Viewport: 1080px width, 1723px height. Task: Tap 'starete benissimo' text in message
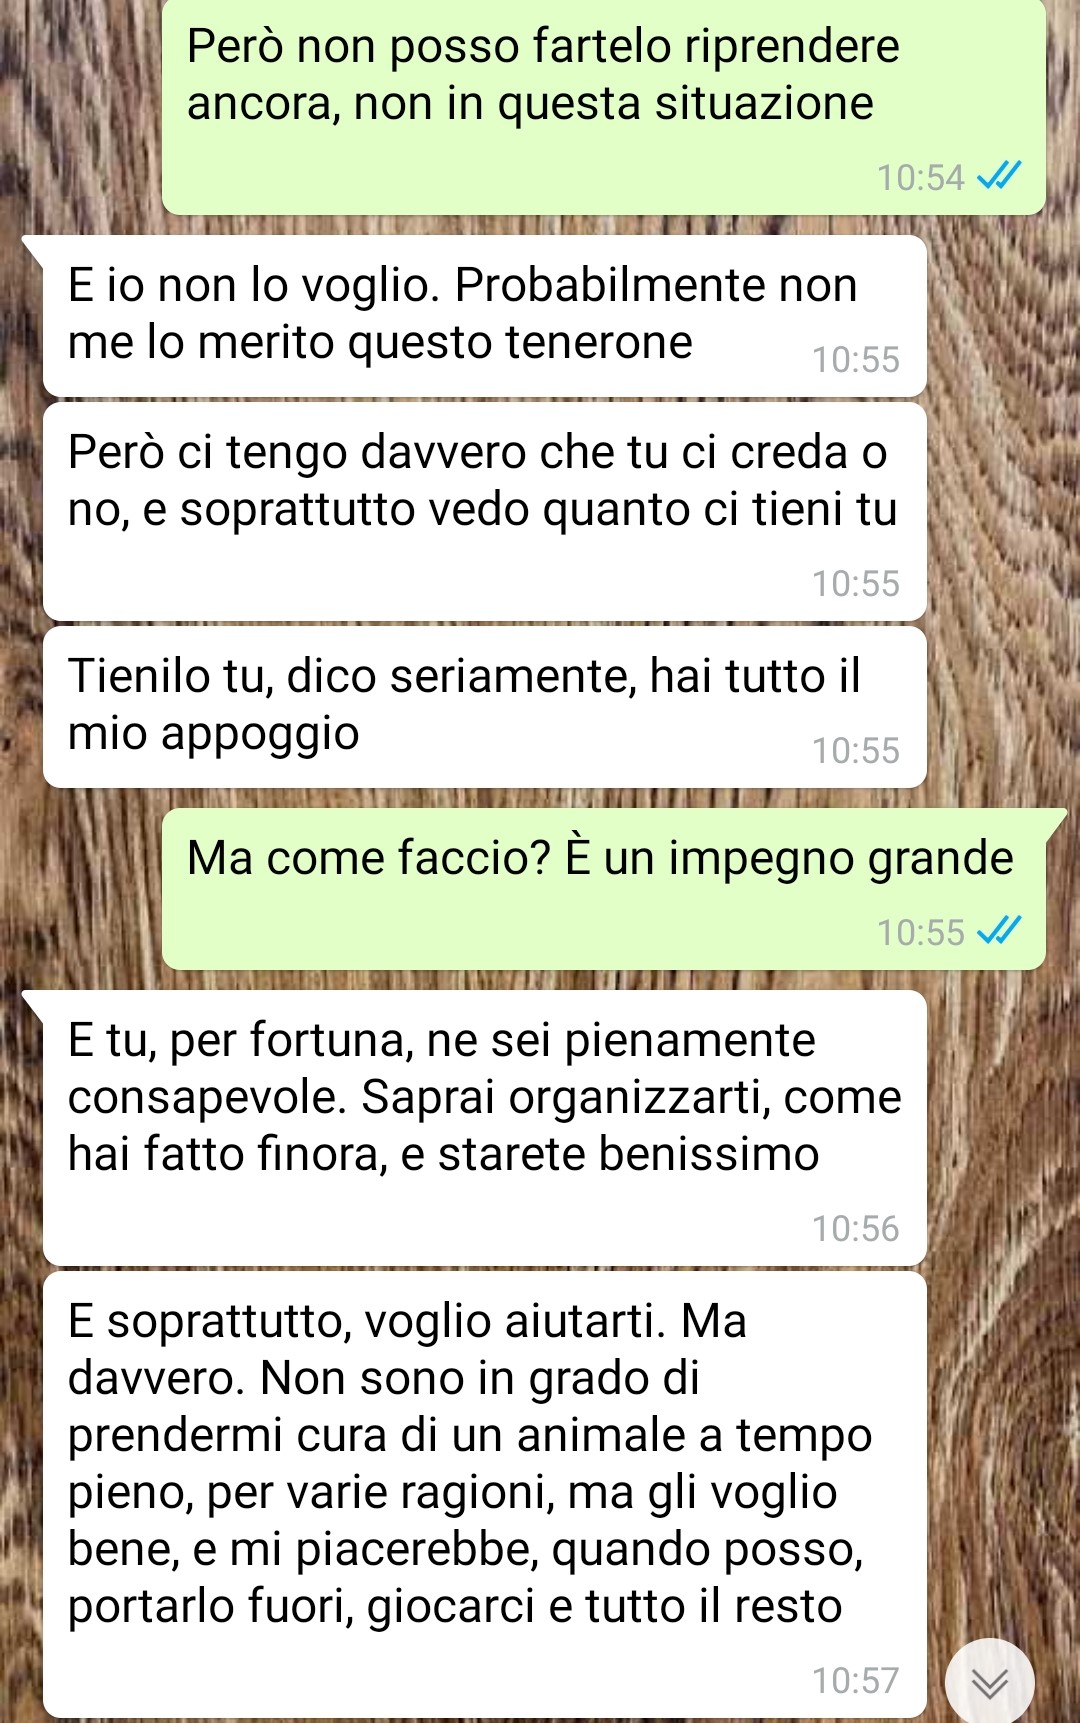point(628,1155)
